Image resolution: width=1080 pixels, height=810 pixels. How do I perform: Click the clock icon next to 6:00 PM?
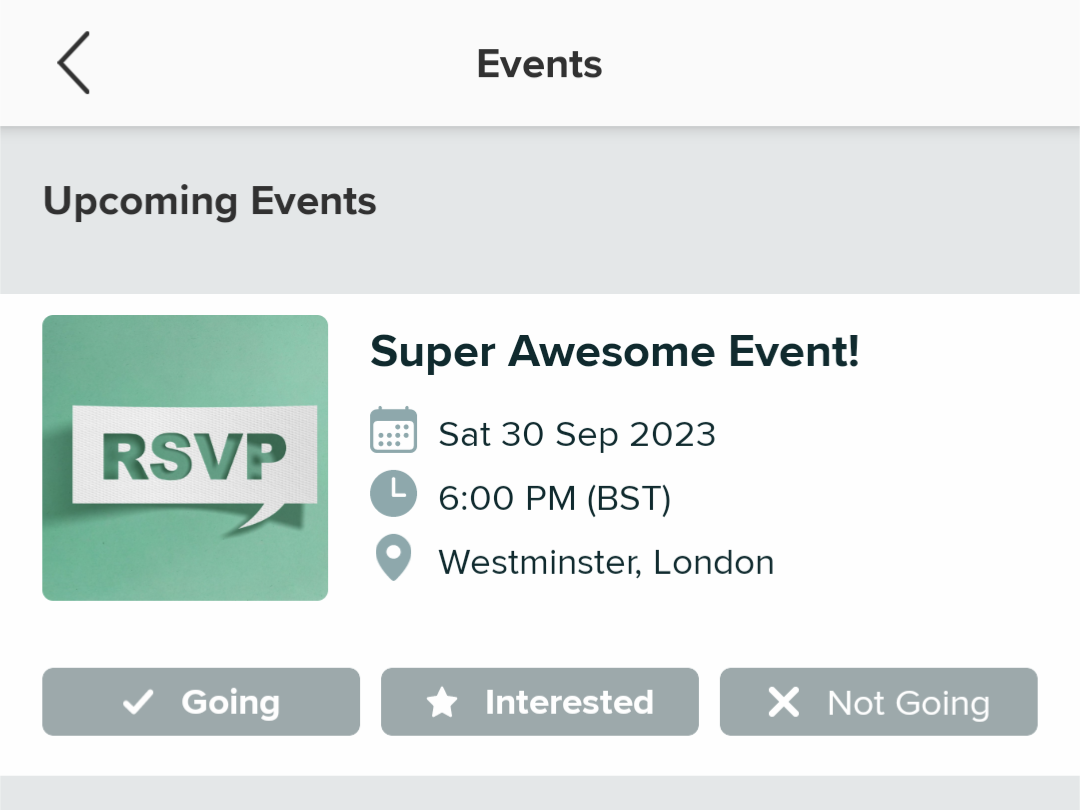point(393,493)
